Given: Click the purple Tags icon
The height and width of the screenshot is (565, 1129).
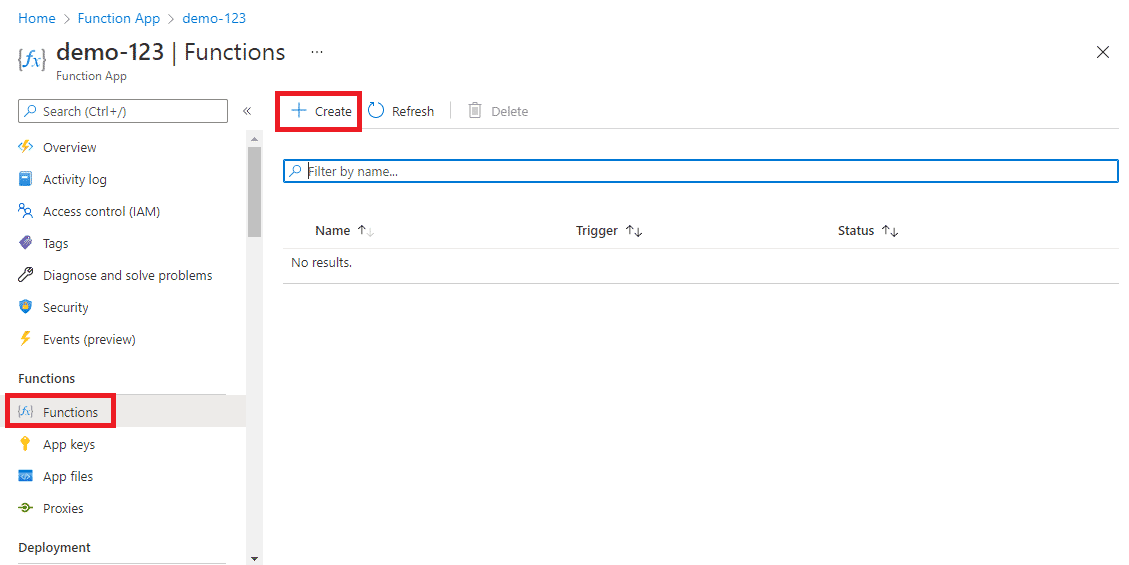Looking at the screenshot, I should point(26,243).
